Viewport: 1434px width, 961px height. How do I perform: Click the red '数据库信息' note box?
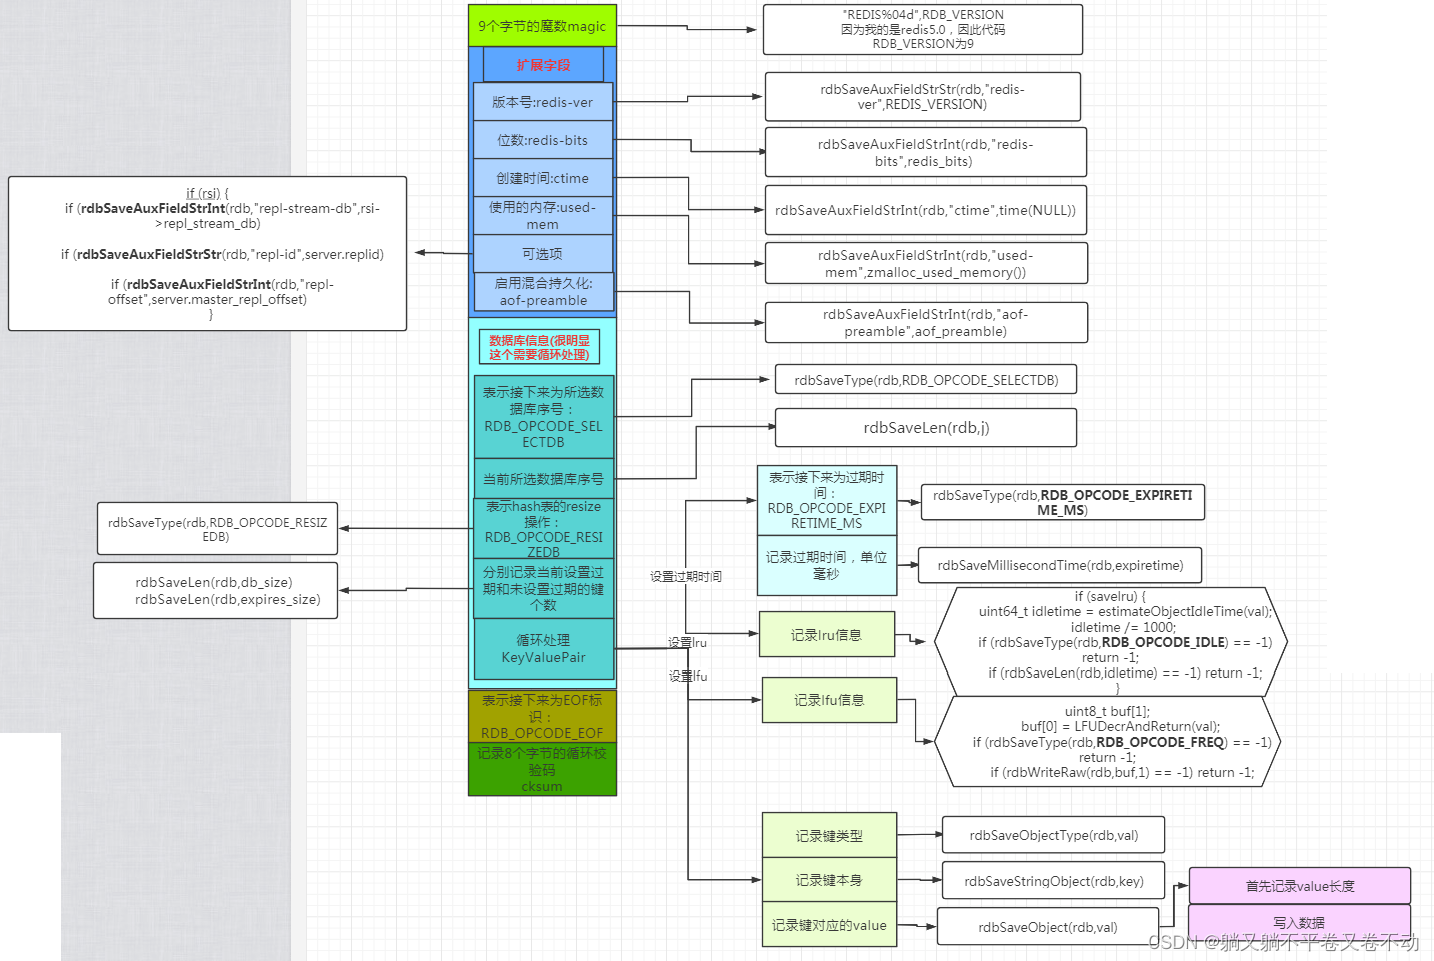coord(539,347)
